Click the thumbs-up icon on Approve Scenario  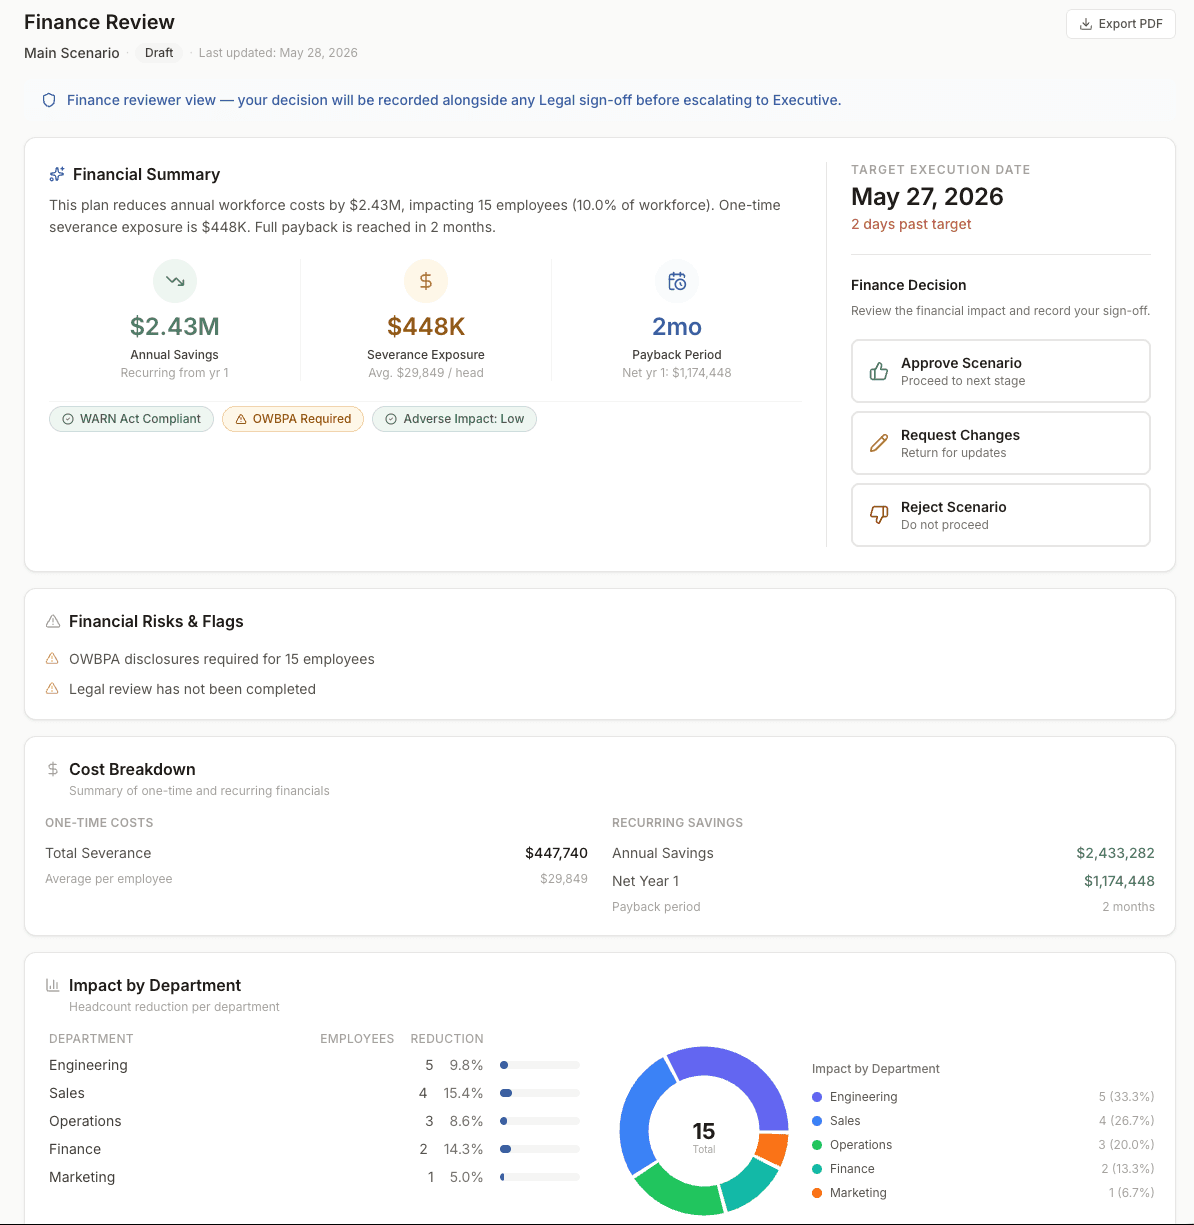[879, 371]
